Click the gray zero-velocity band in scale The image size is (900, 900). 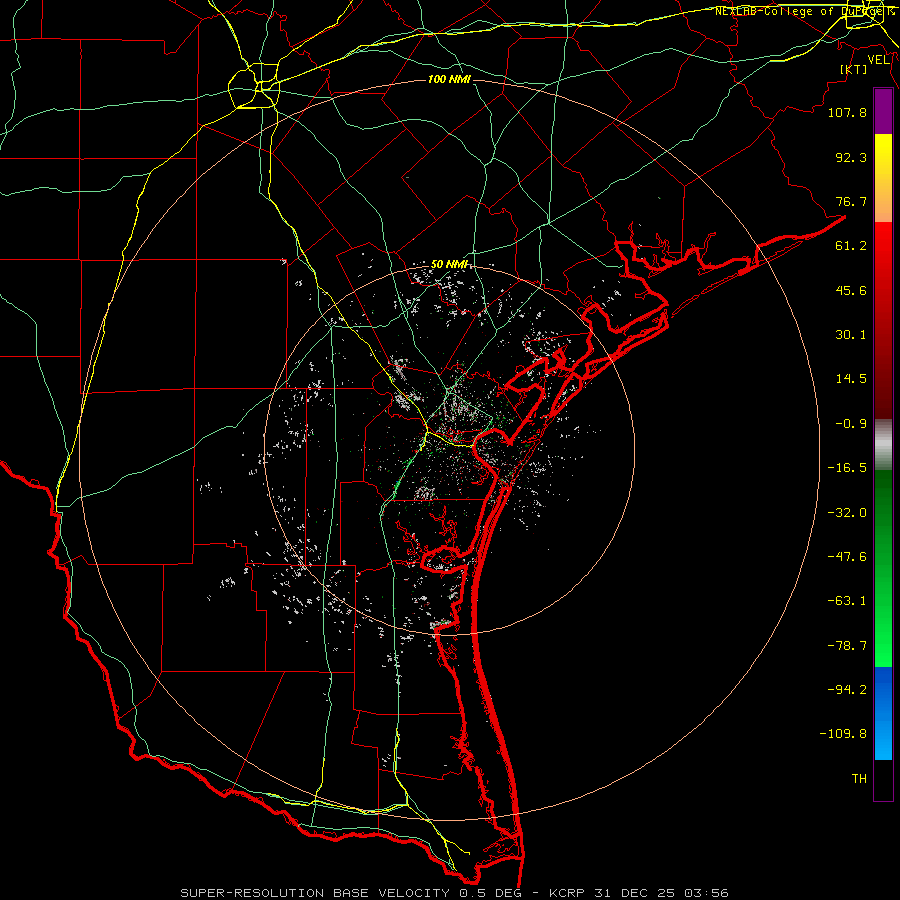point(883,444)
